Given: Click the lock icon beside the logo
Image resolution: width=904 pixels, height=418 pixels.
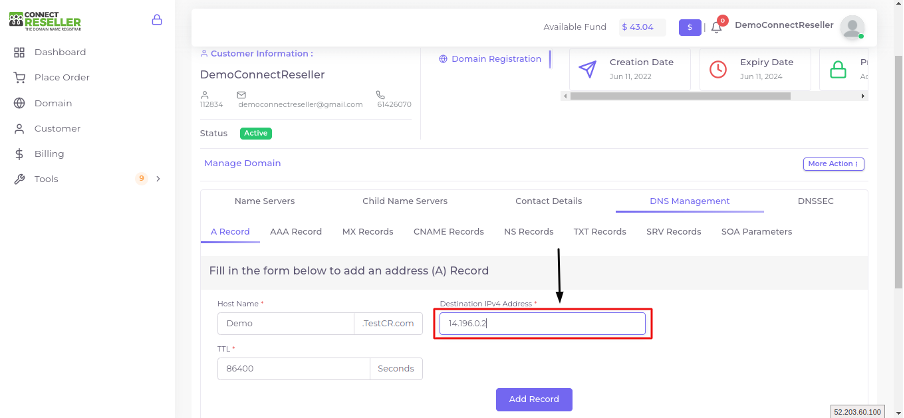Looking at the screenshot, I should click(156, 20).
